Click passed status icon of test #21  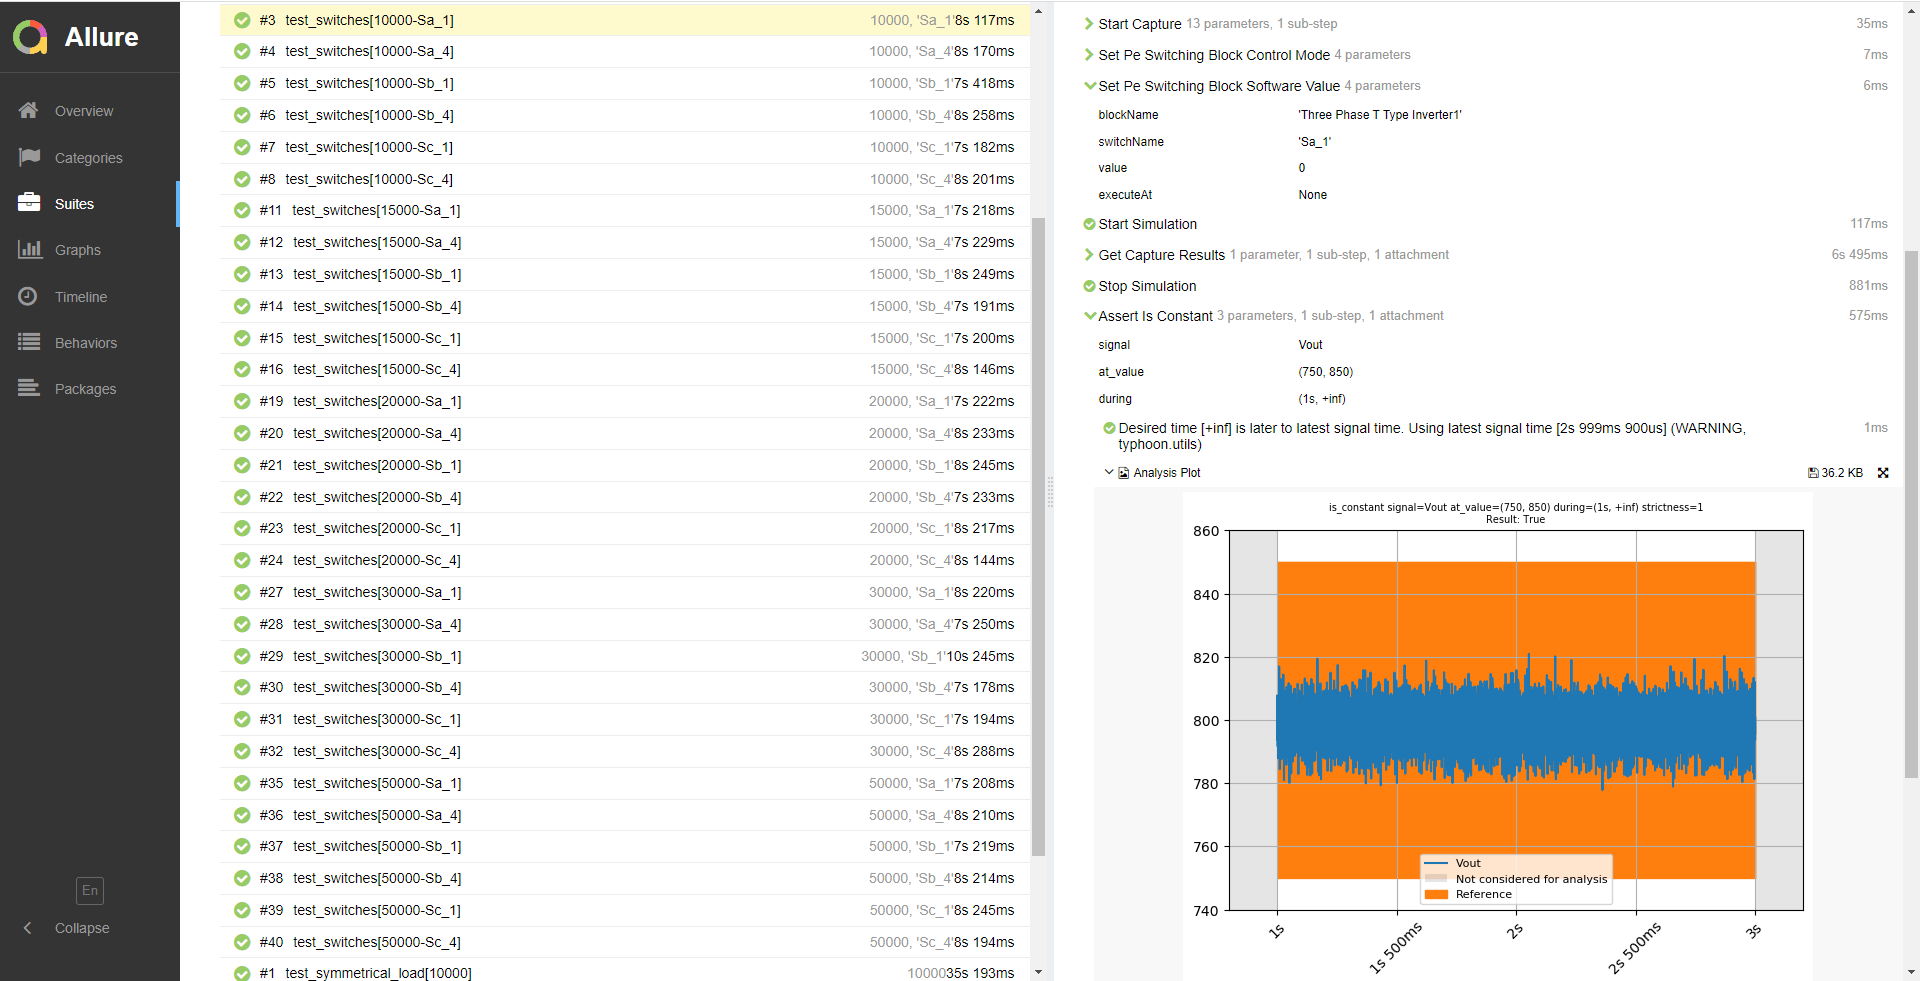[x=242, y=465]
